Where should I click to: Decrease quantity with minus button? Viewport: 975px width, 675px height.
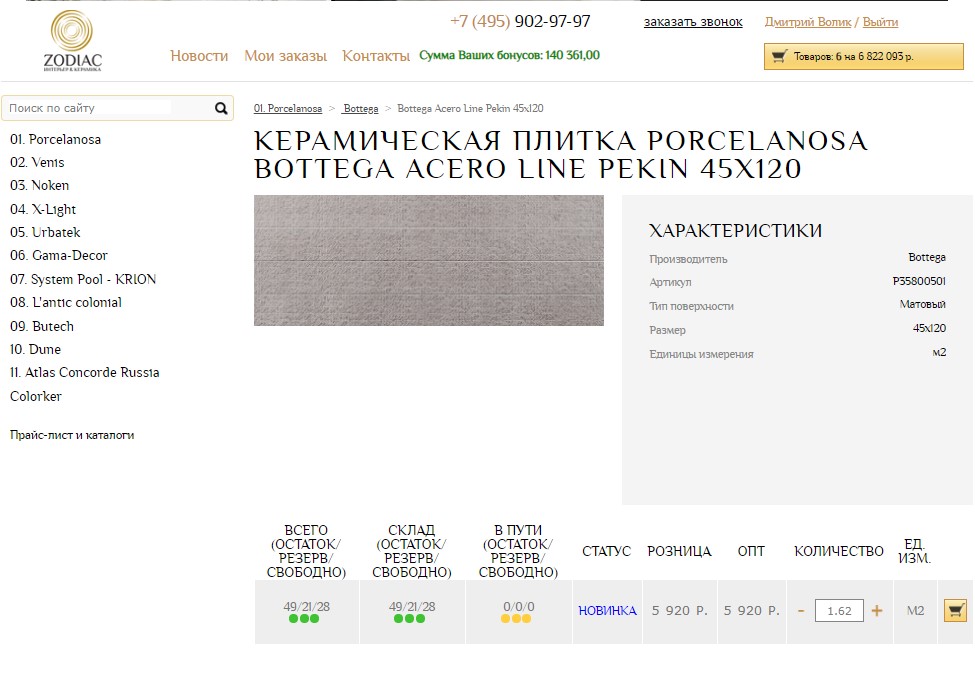[801, 611]
